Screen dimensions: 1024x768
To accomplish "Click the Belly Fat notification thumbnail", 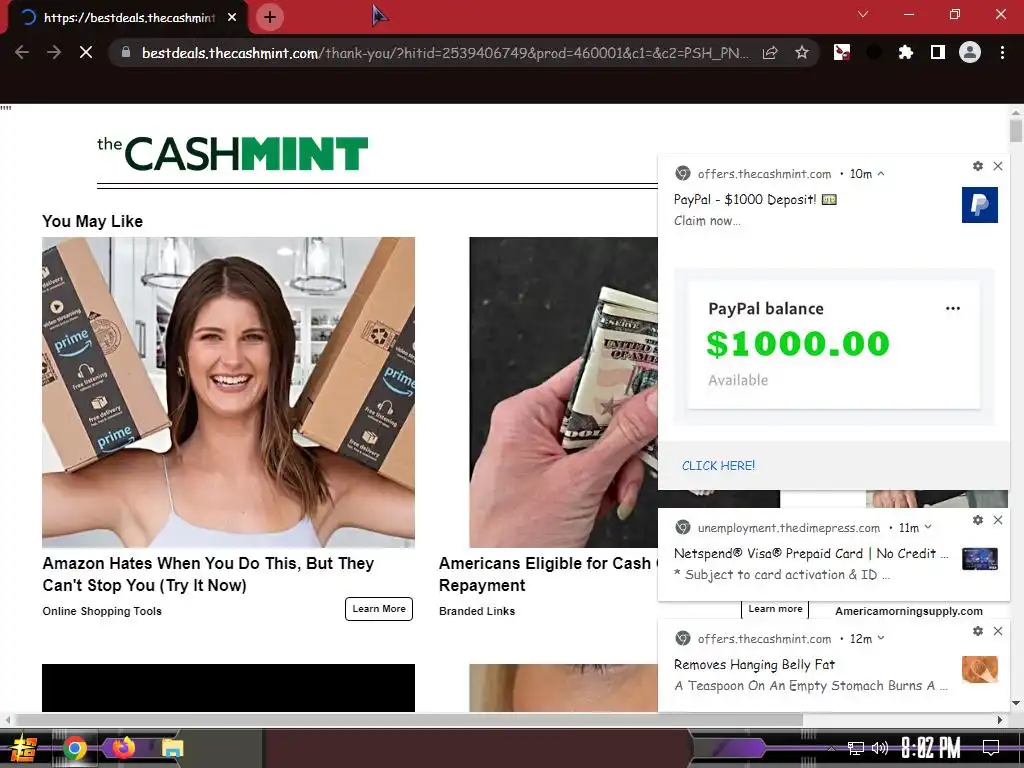I will tap(980, 670).
